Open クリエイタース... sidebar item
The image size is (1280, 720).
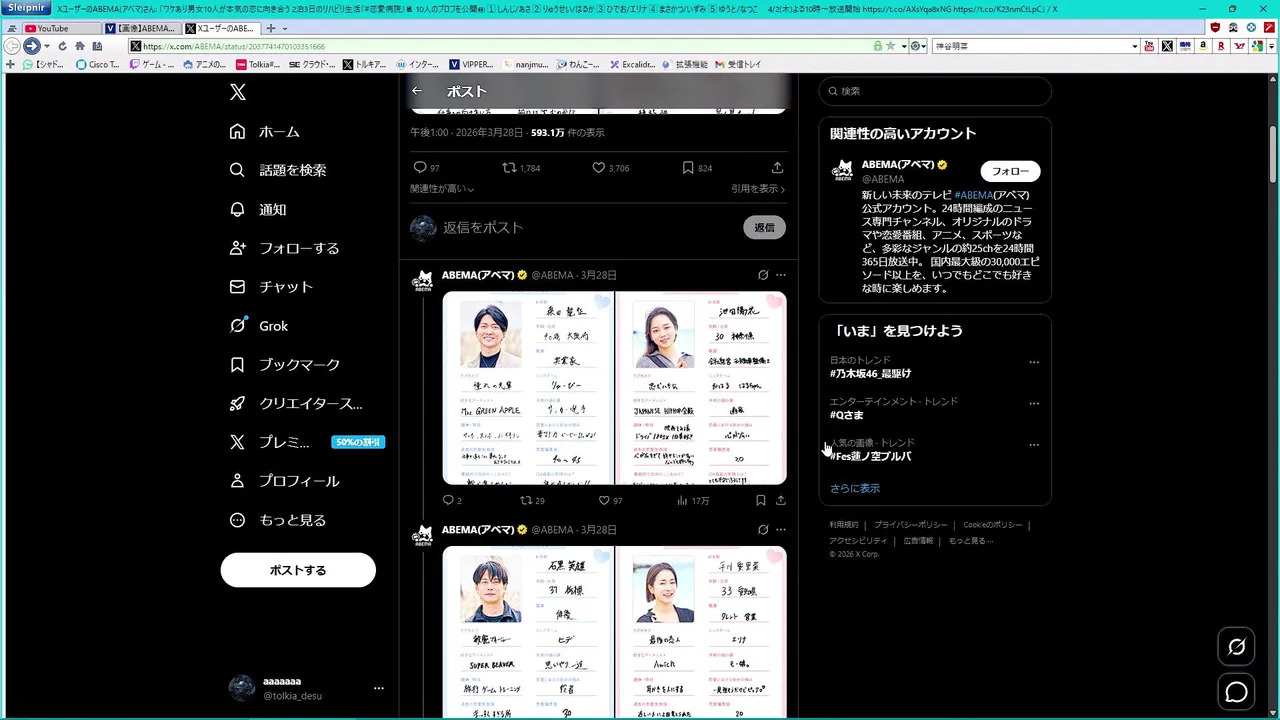[x=296, y=404]
